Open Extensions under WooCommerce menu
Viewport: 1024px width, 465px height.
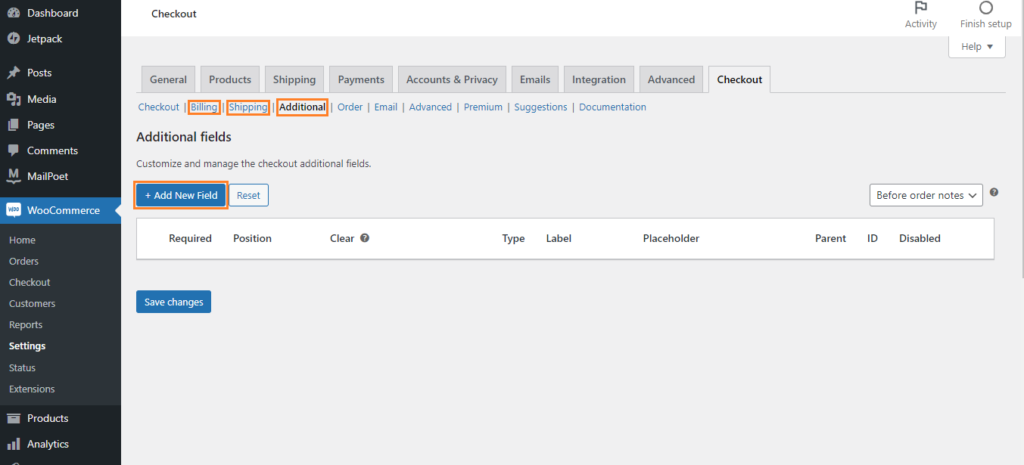(x=32, y=389)
